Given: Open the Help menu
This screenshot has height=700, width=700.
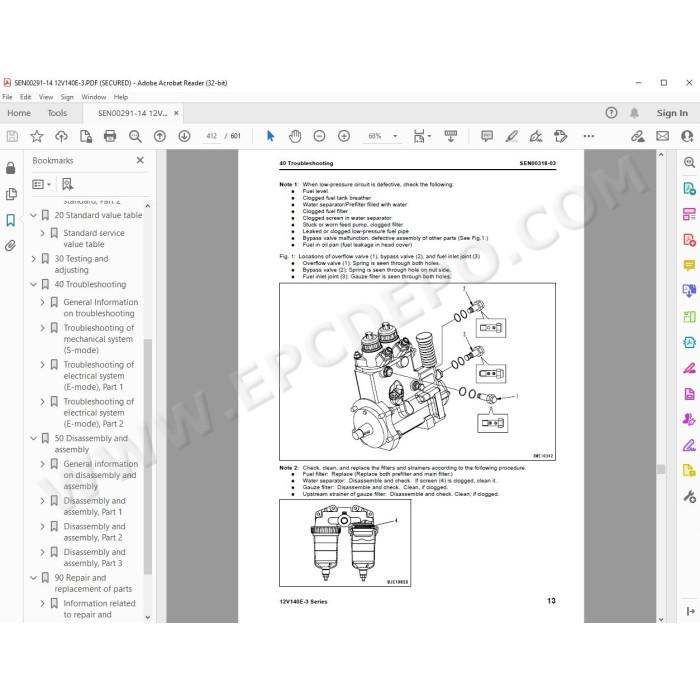Looking at the screenshot, I should pyautogui.click(x=121, y=97).
